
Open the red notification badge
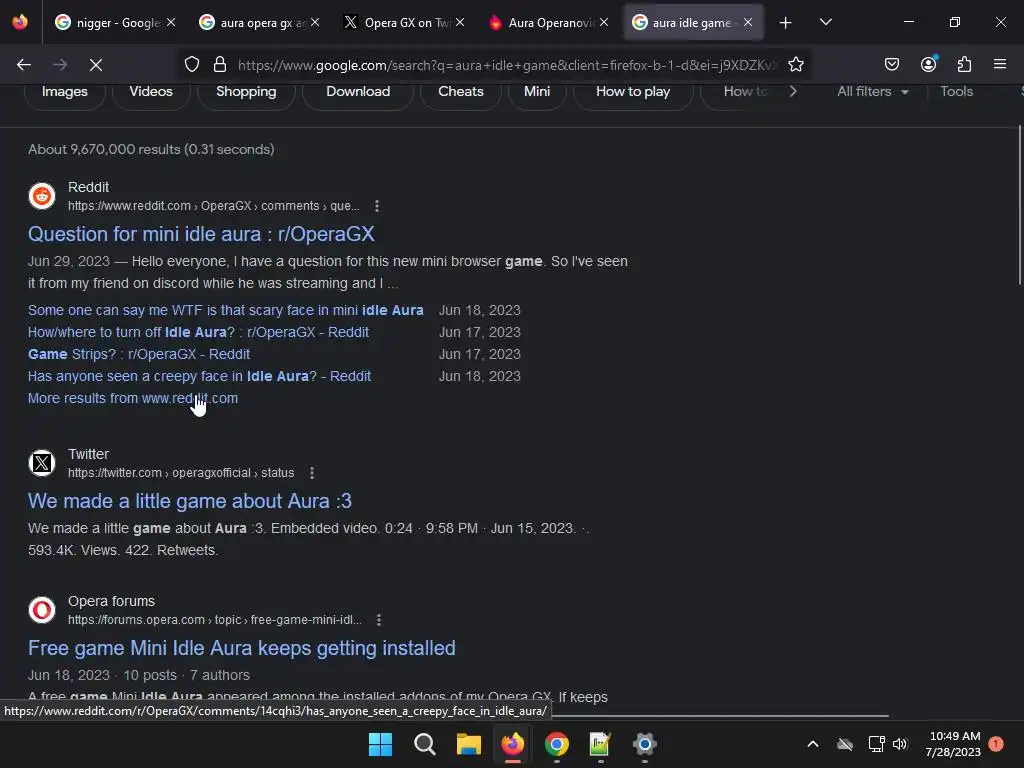[996, 744]
